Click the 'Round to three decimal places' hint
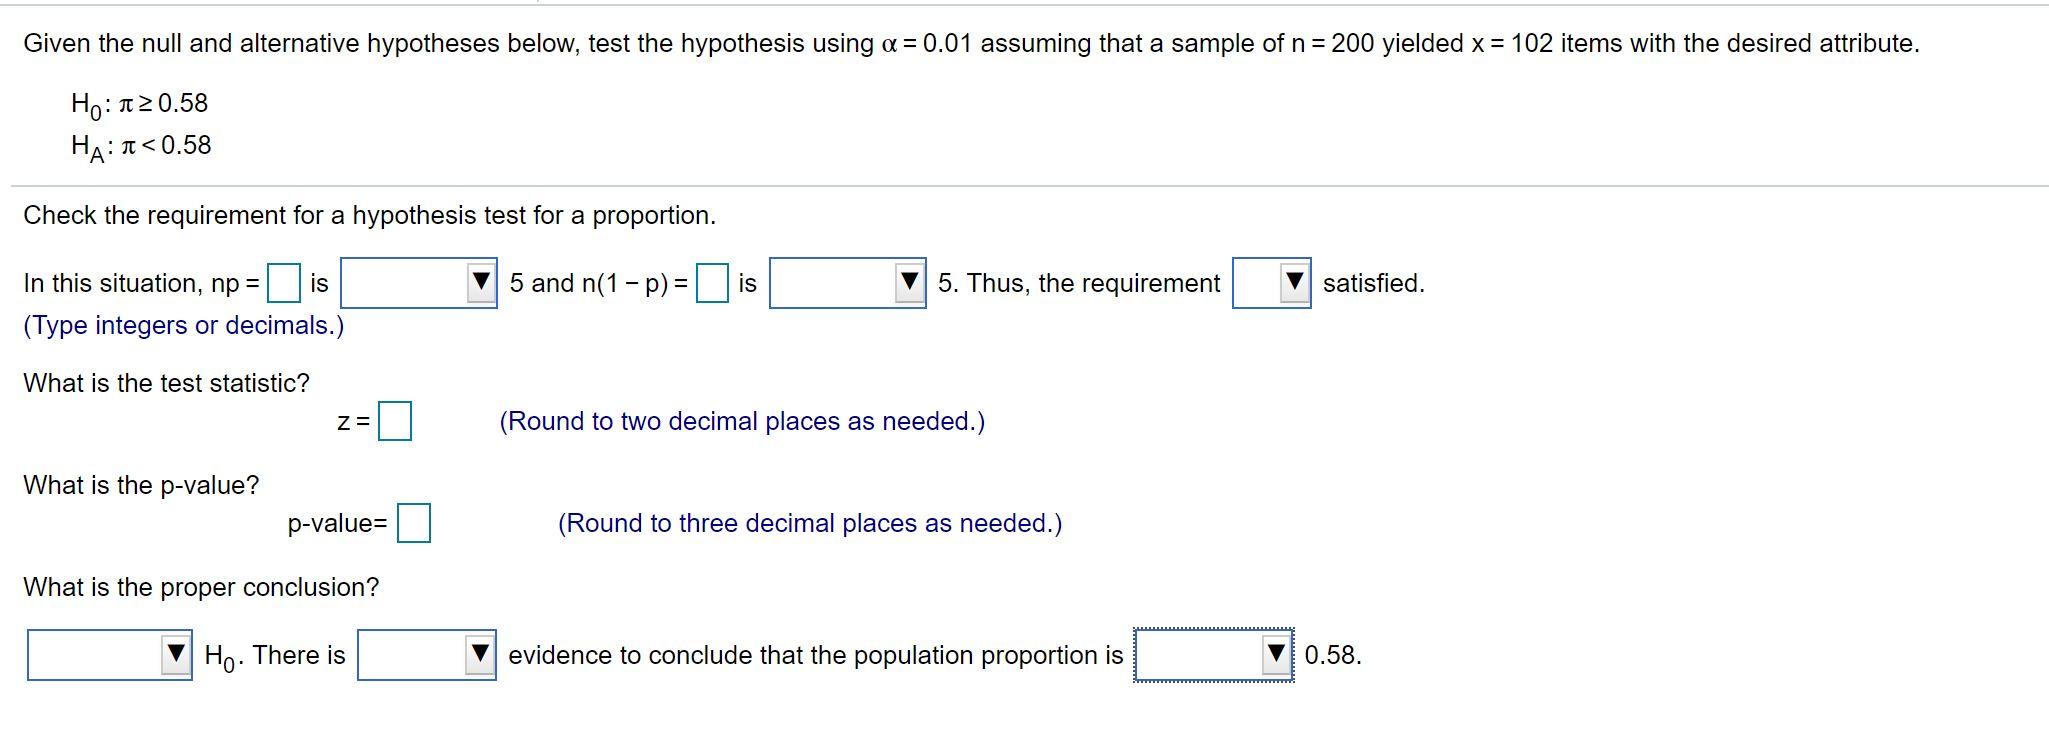2049x735 pixels. [x=810, y=524]
